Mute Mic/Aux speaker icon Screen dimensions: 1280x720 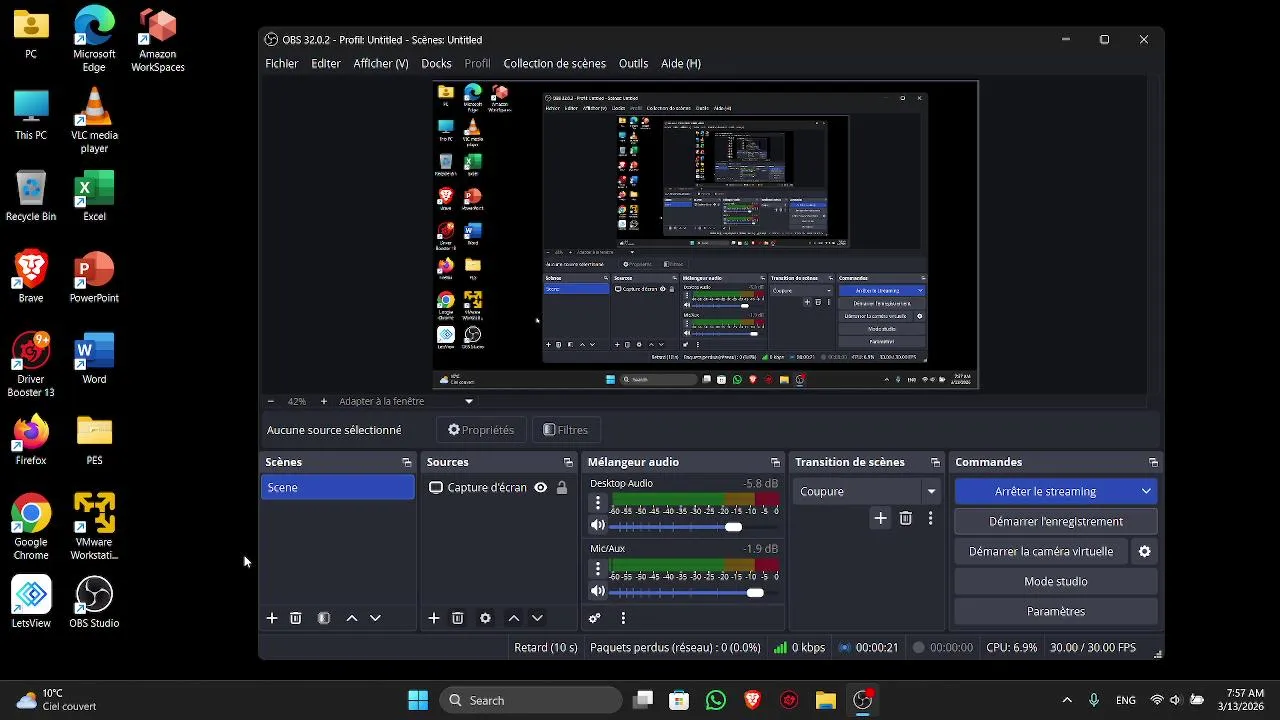click(598, 592)
